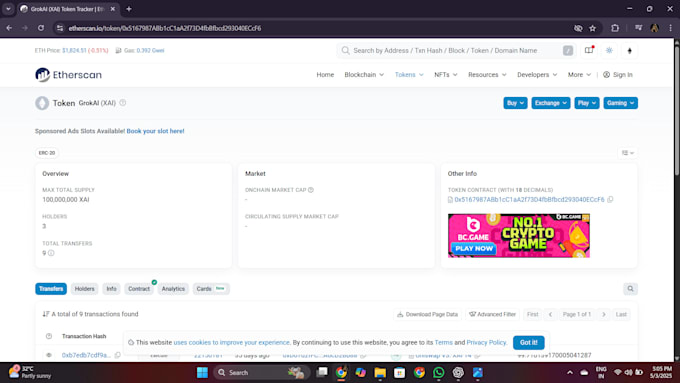The width and height of the screenshot is (680, 383).
Task: Open the Terms link in cookie banner
Action: [443, 343]
